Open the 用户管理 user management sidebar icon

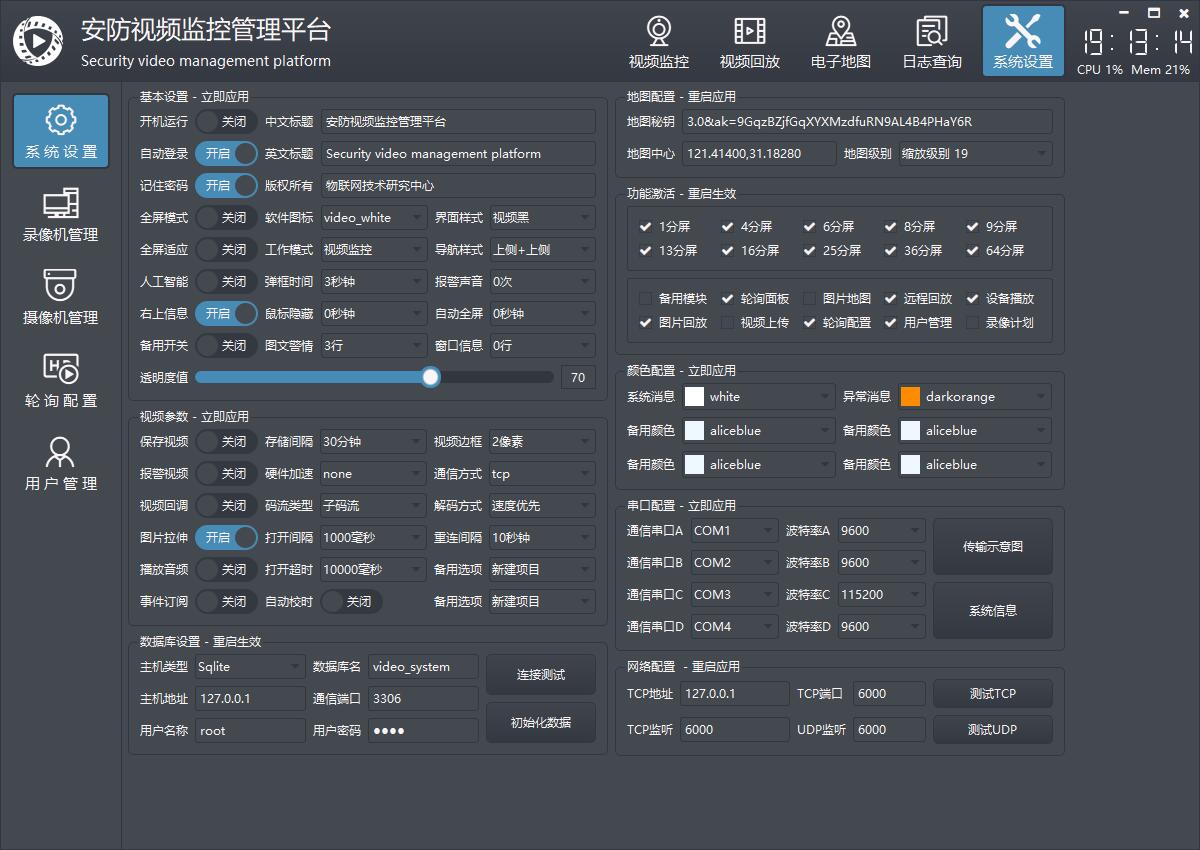[x=61, y=464]
